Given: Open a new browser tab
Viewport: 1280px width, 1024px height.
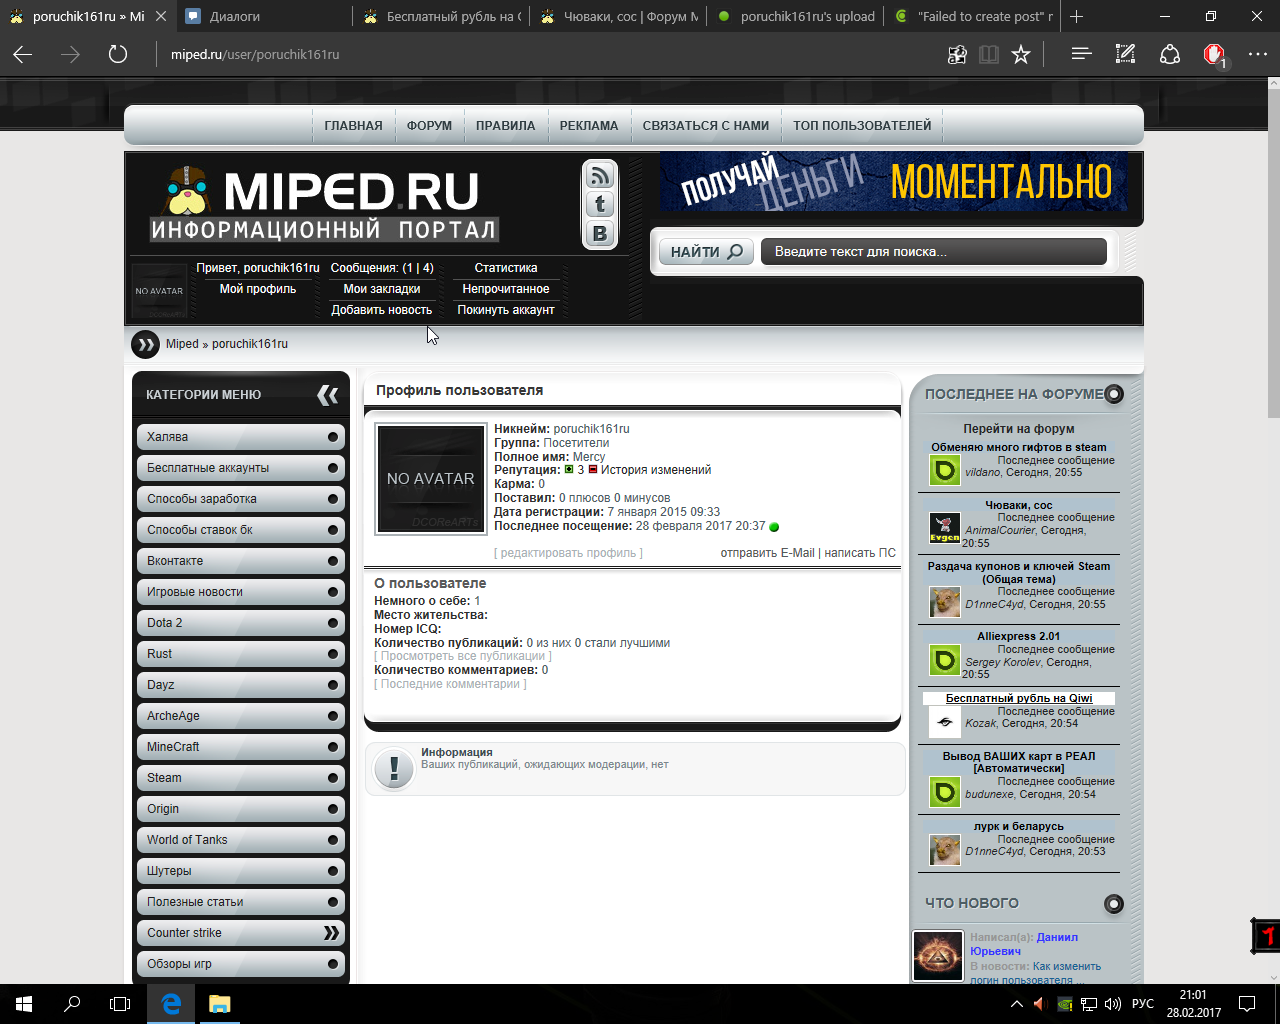Looking at the screenshot, I should 1076,16.
